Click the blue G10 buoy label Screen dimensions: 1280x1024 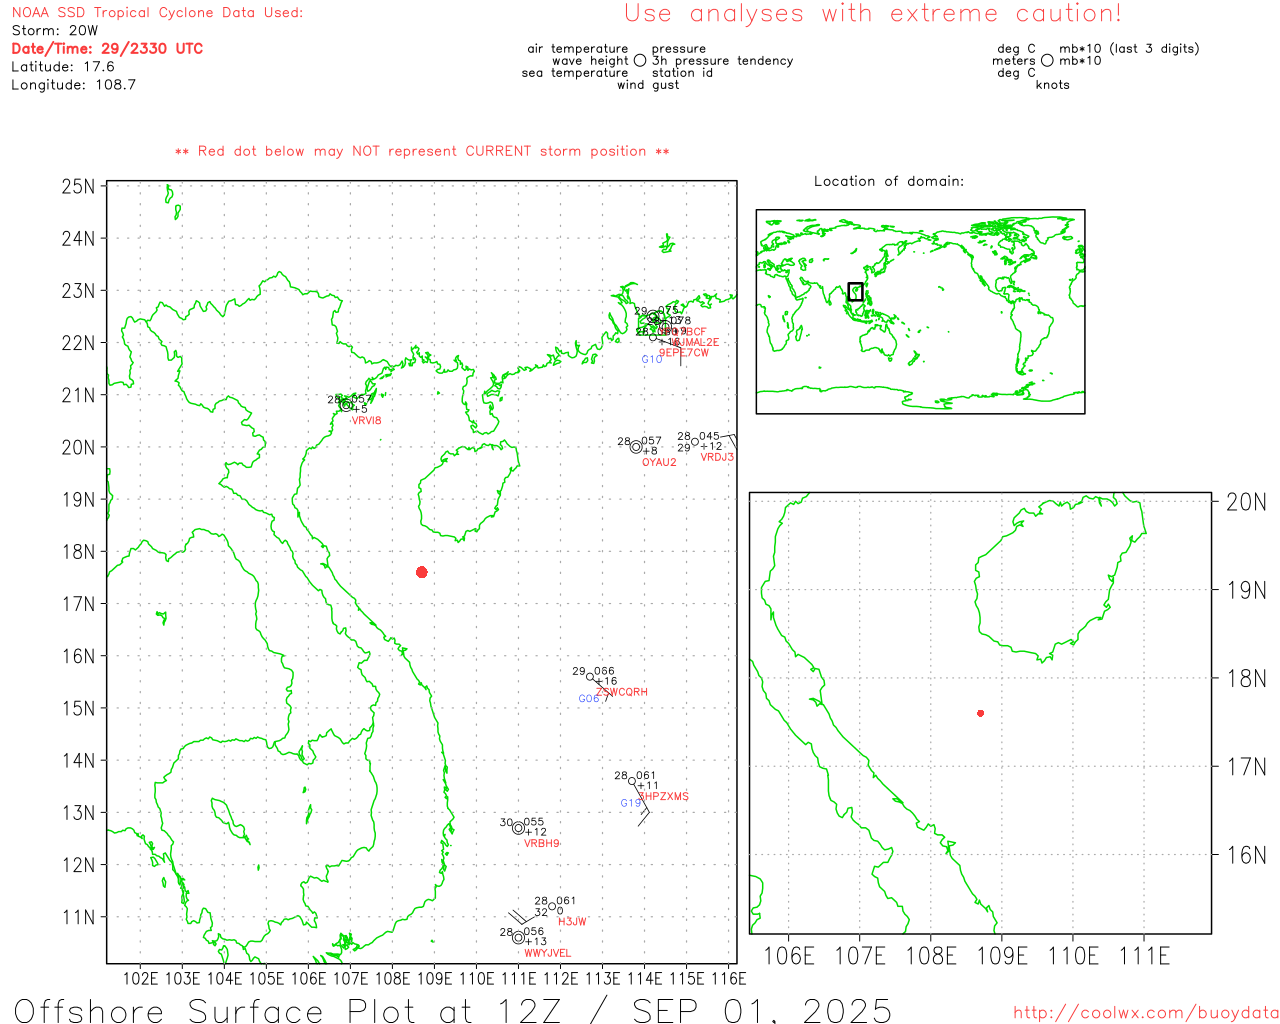pyautogui.click(x=652, y=360)
